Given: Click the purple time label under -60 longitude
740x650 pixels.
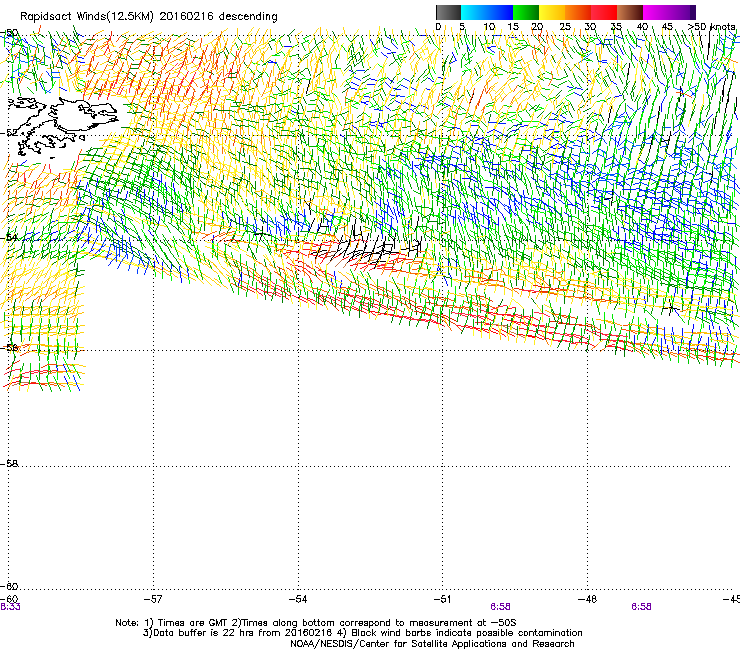Looking at the screenshot, I should 10,607.
